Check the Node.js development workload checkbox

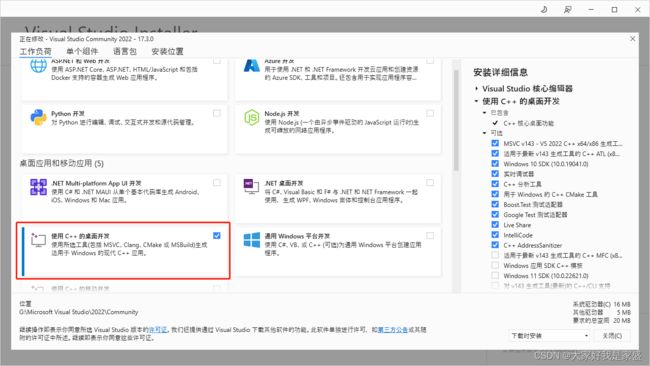pos(430,113)
